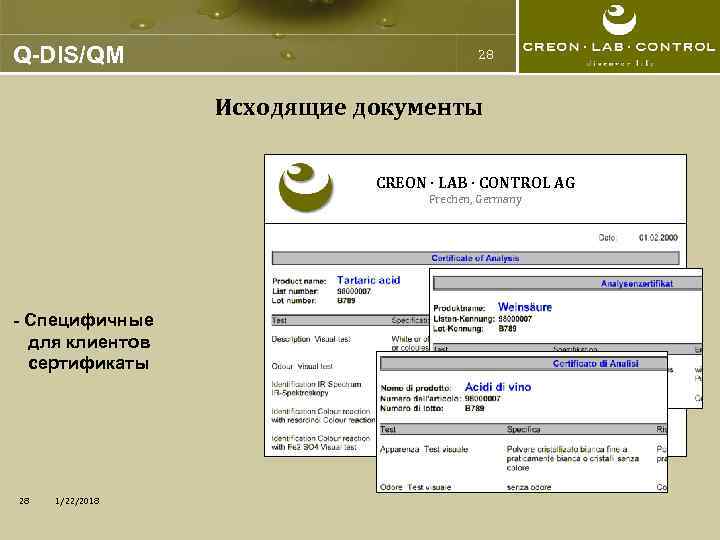This screenshot has width=720, height=540.
Task: Click the 'Analysenzertifikat' title bar
Action: point(568,283)
